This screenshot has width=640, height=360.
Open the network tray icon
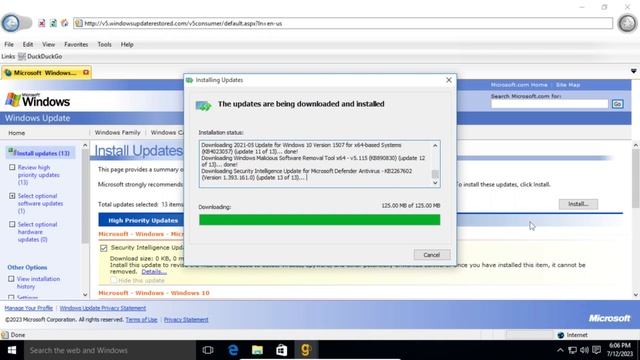[573, 350]
